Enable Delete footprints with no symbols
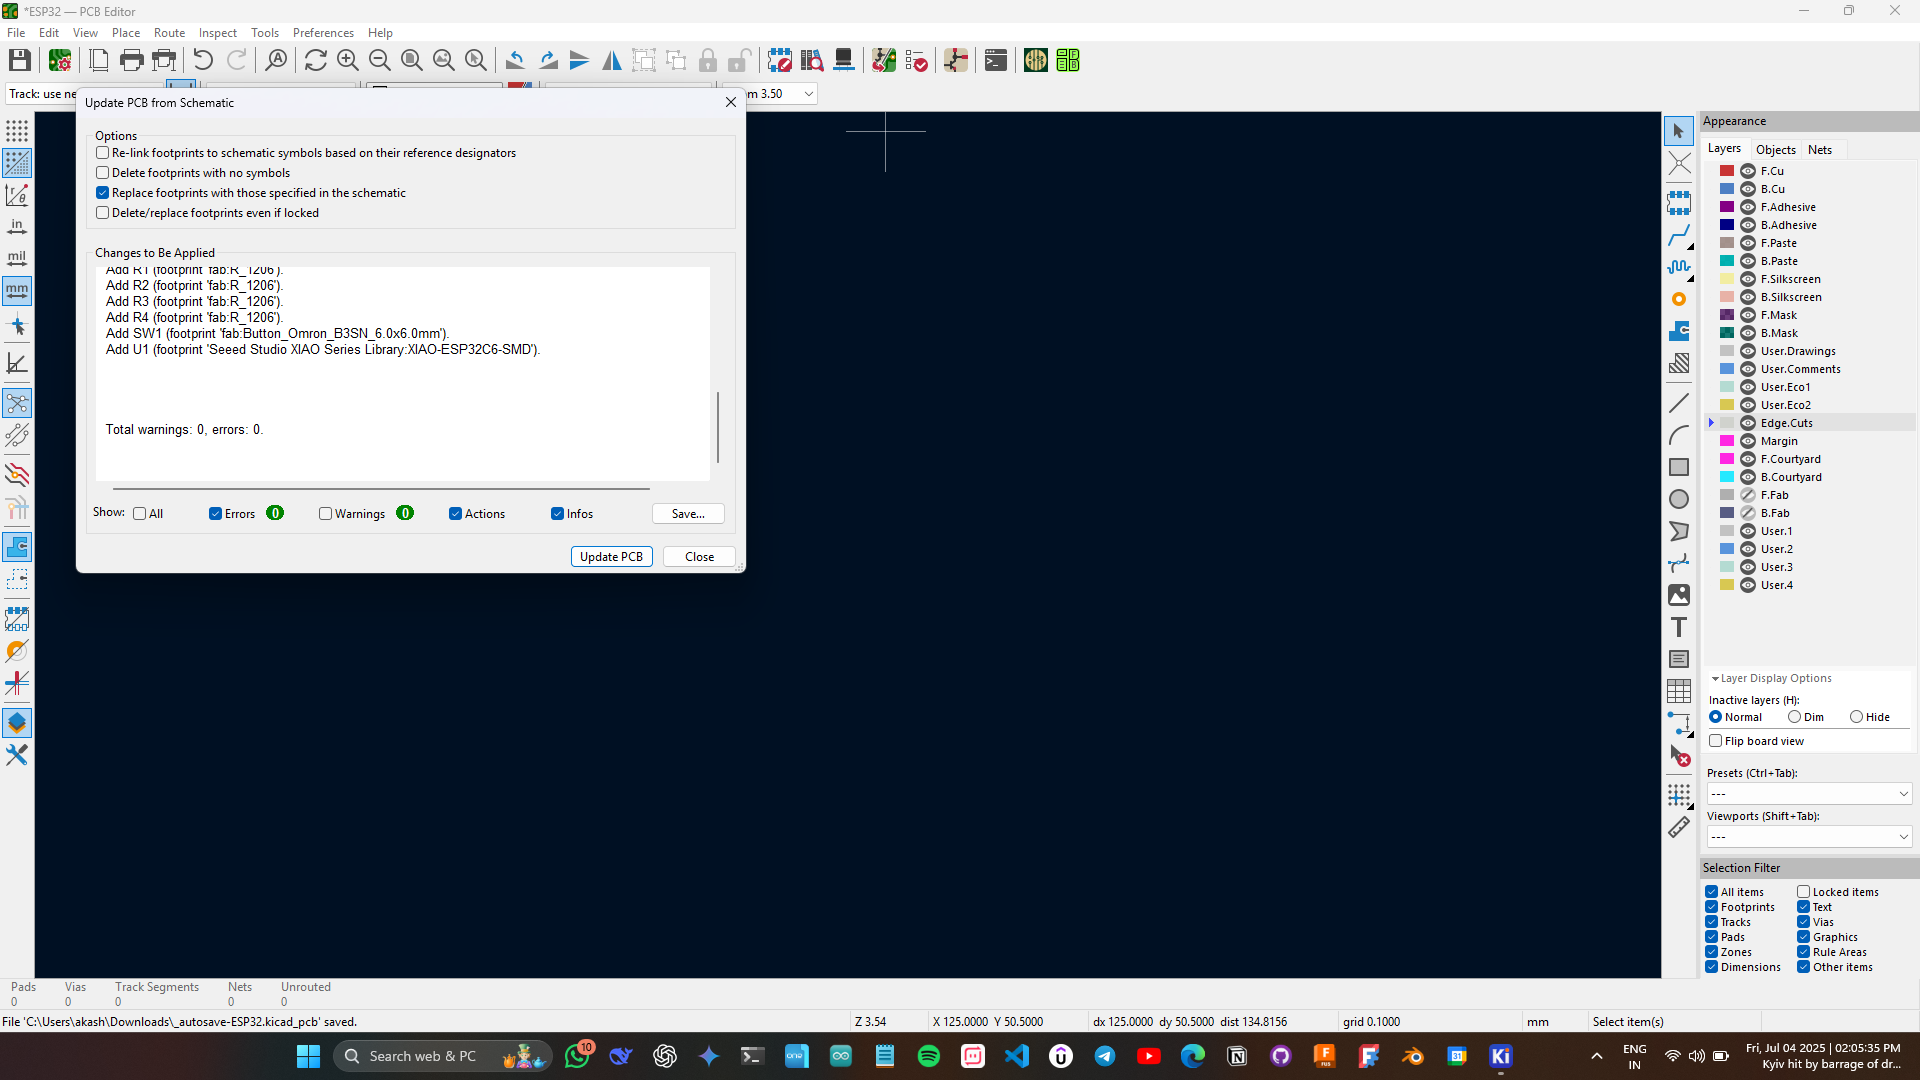The height and width of the screenshot is (1080, 1920). pos(102,173)
